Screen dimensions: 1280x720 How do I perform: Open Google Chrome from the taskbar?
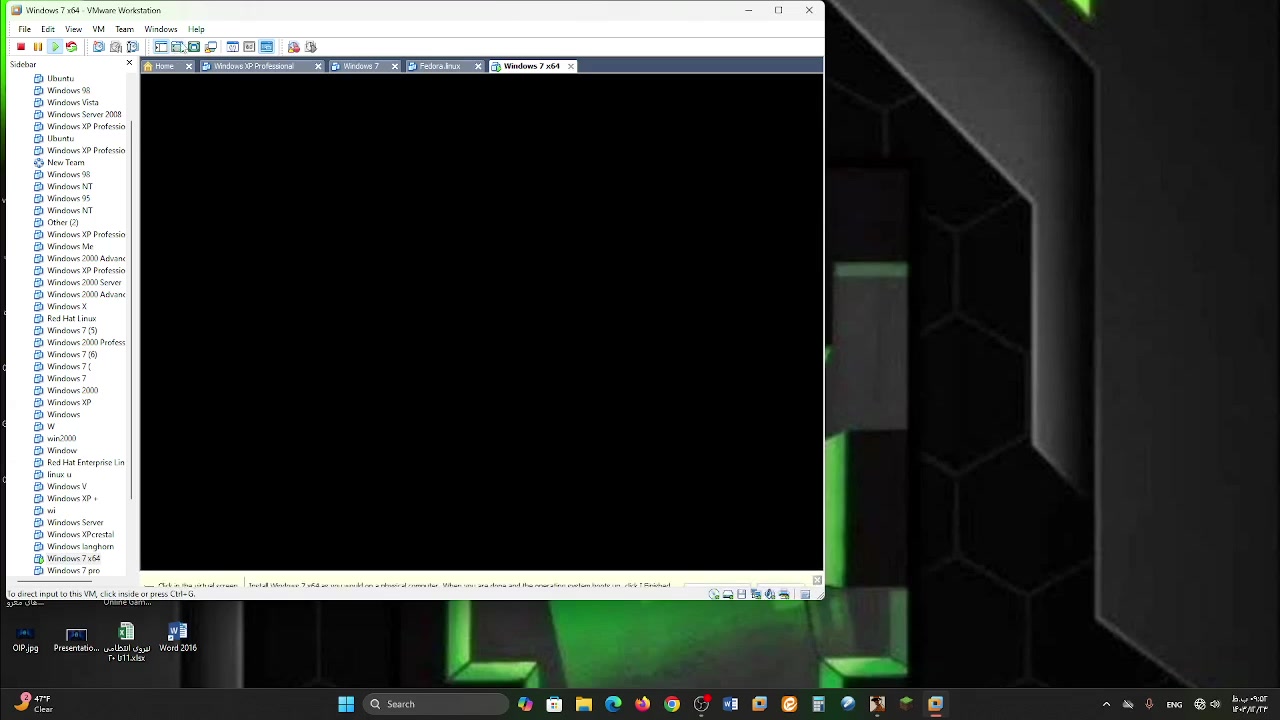click(x=672, y=704)
